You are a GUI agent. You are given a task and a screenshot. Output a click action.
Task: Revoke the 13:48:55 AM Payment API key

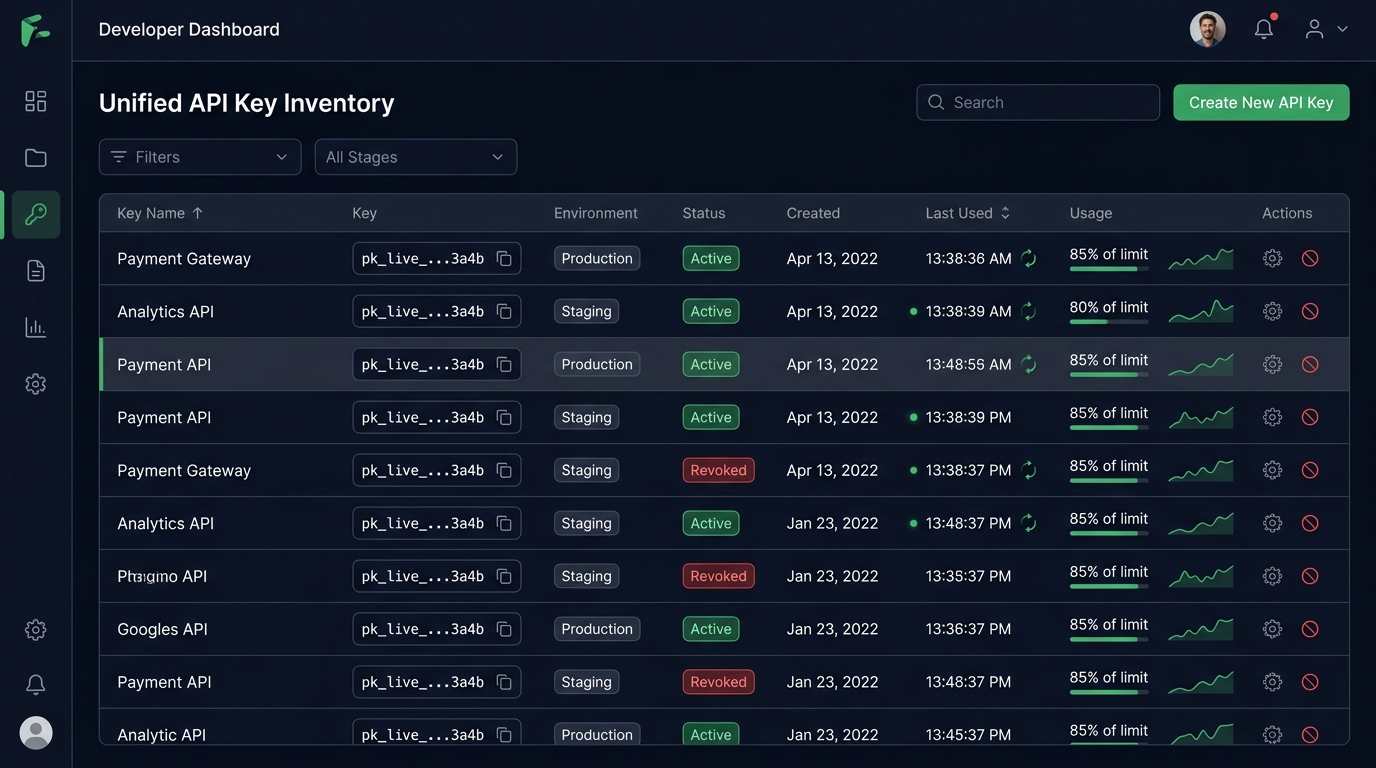tap(1310, 364)
